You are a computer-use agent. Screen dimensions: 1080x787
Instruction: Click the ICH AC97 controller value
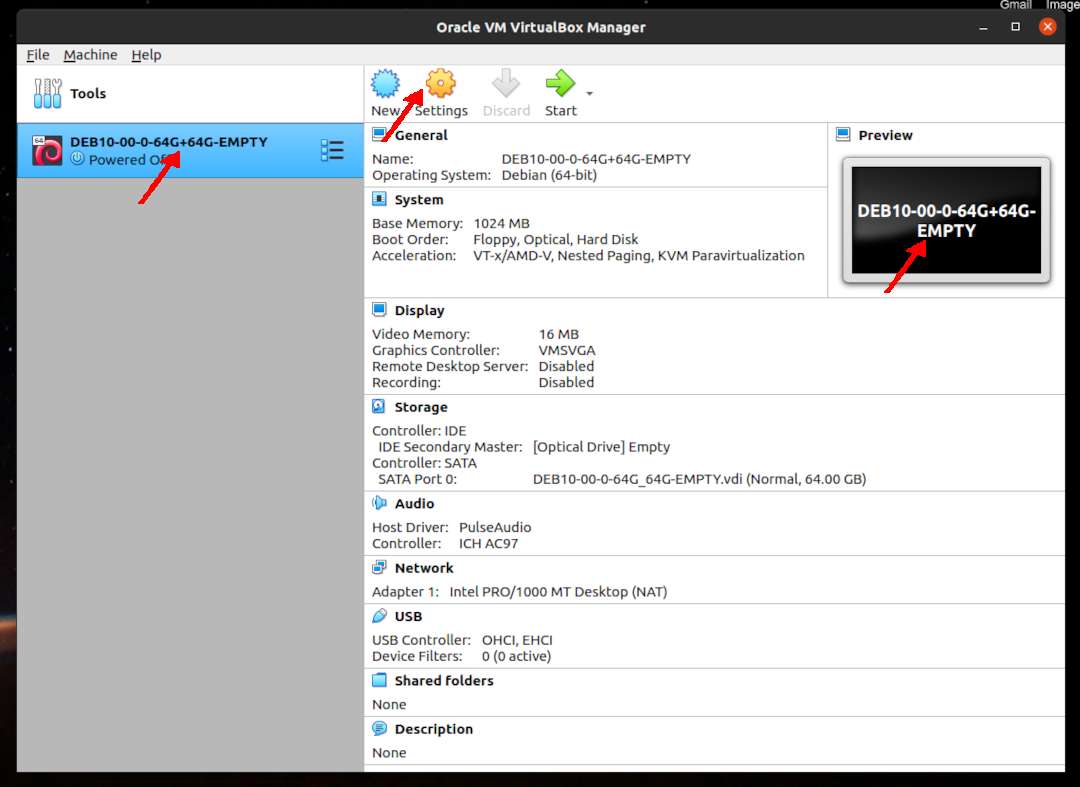pyautogui.click(x=488, y=544)
